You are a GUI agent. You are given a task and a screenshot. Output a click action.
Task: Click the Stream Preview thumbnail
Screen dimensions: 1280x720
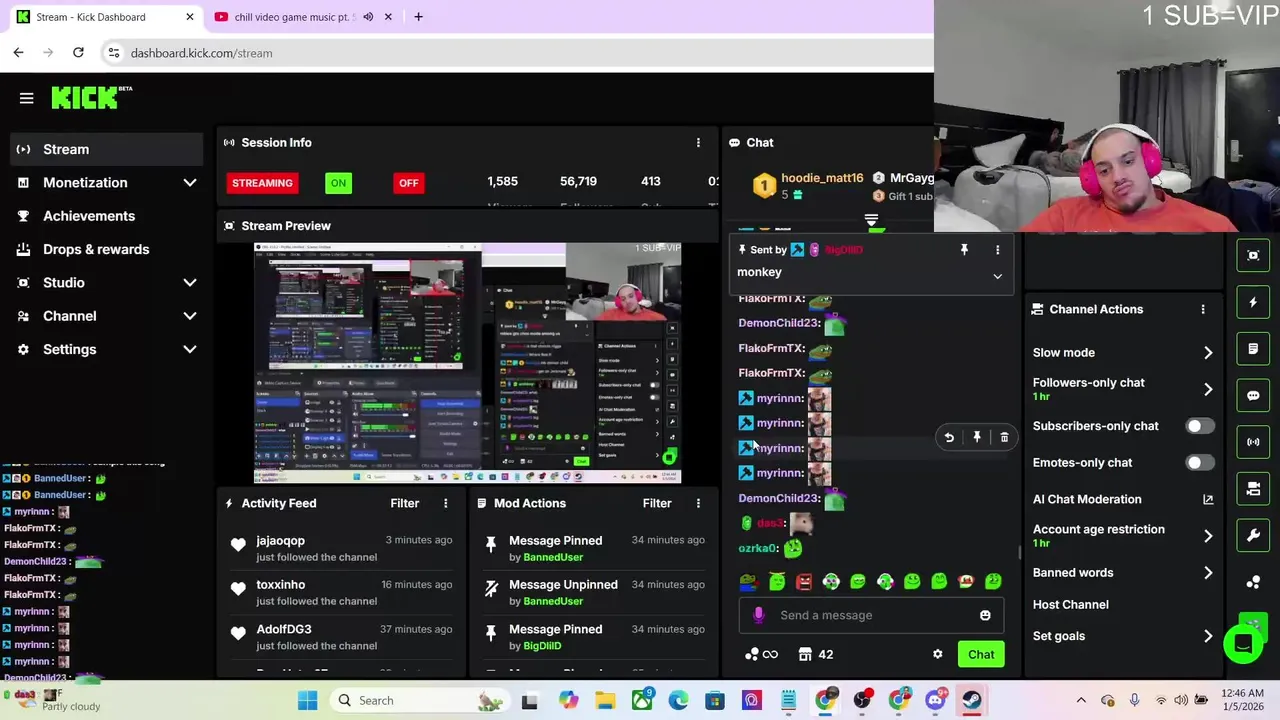click(468, 363)
